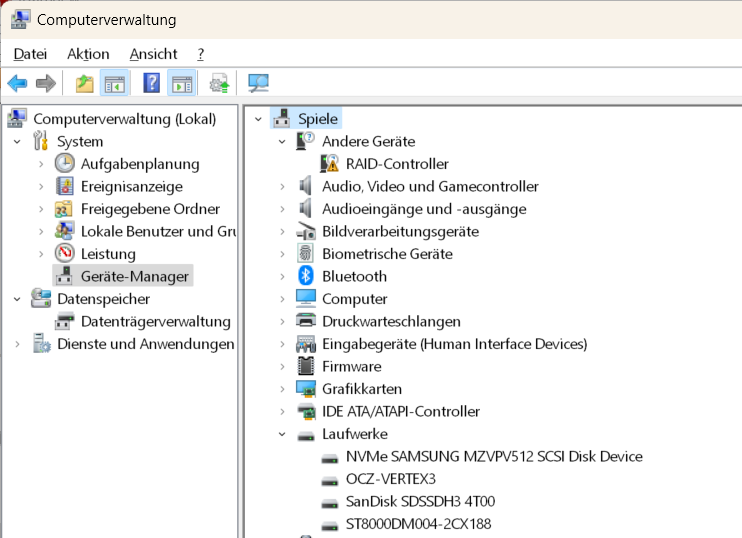
Task: Expand Audioeingänge und -ausgänge category
Action: (283, 209)
